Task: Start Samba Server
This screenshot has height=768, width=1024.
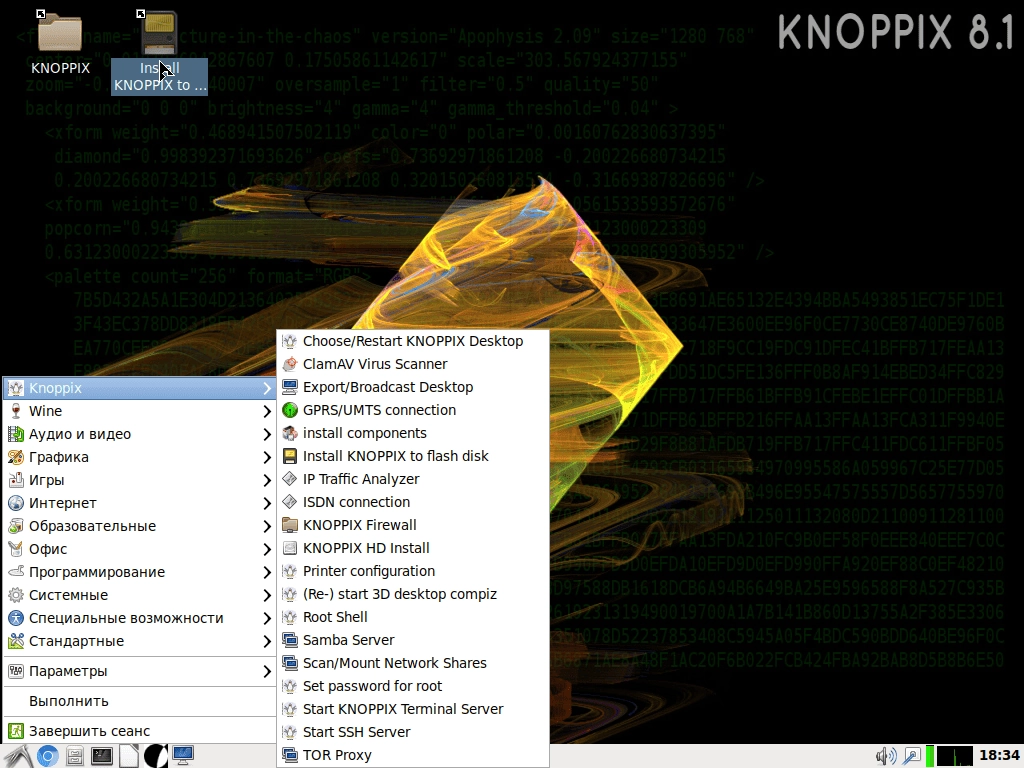Action: (413, 640)
